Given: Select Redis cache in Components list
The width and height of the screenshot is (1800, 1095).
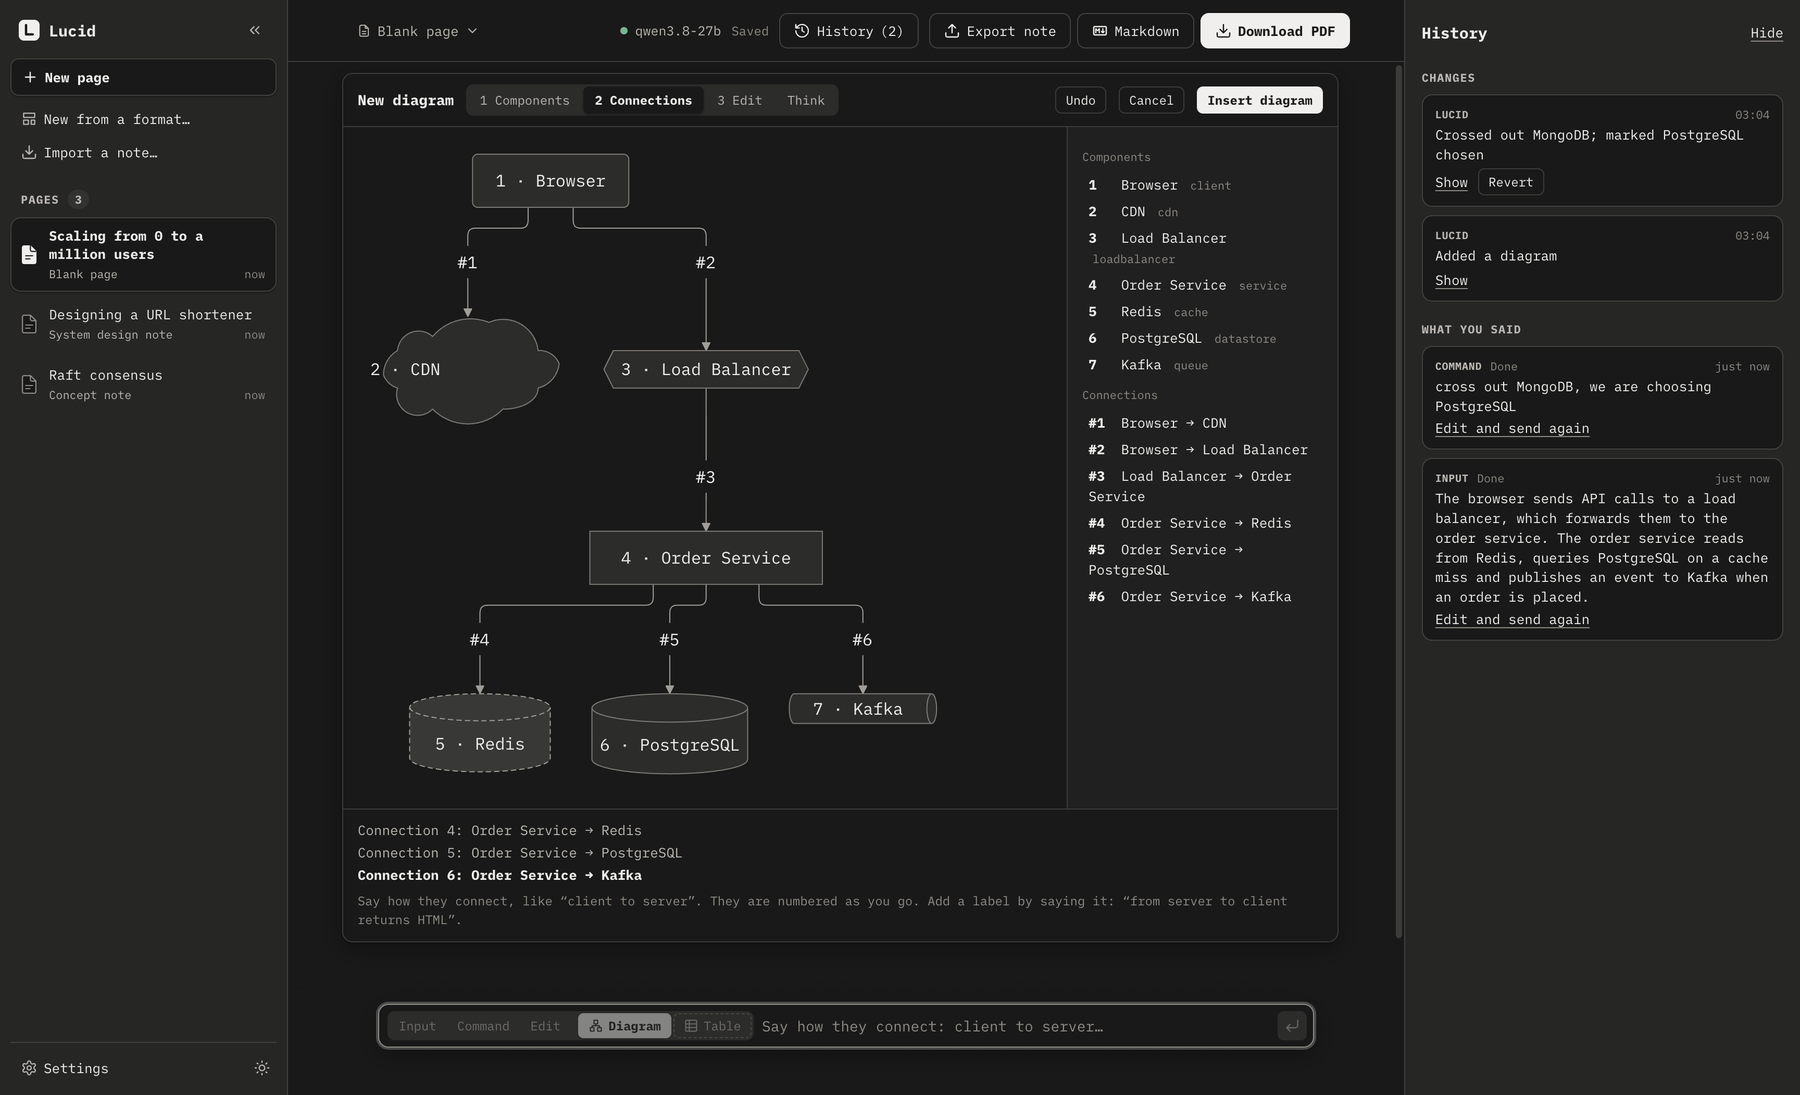Looking at the screenshot, I should pos(1200,312).
